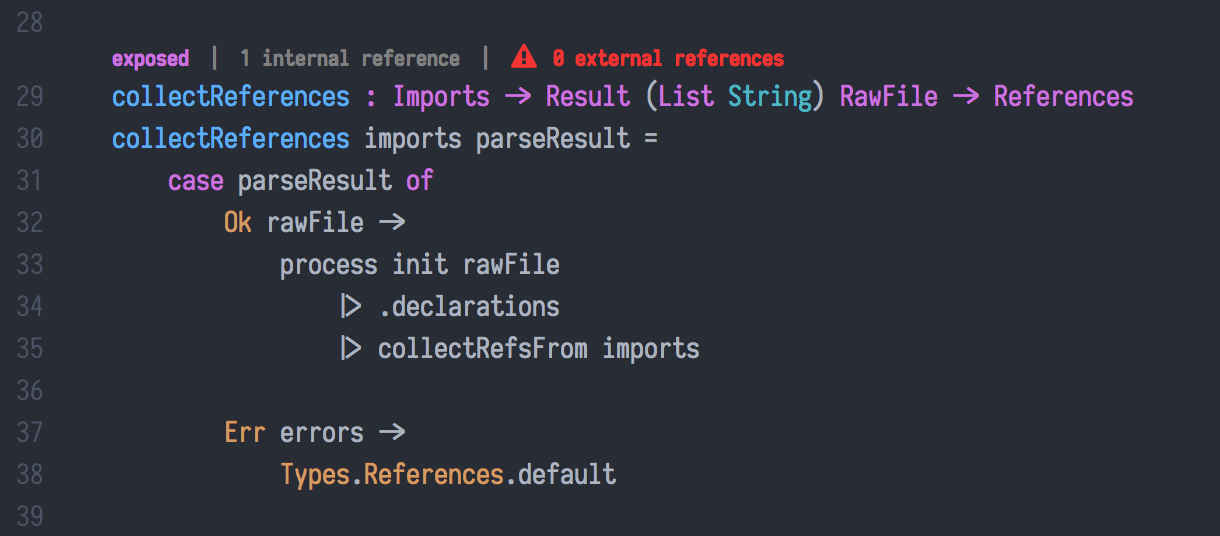
Task: Click the arrow between Imports and Result
Action: coord(518,97)
